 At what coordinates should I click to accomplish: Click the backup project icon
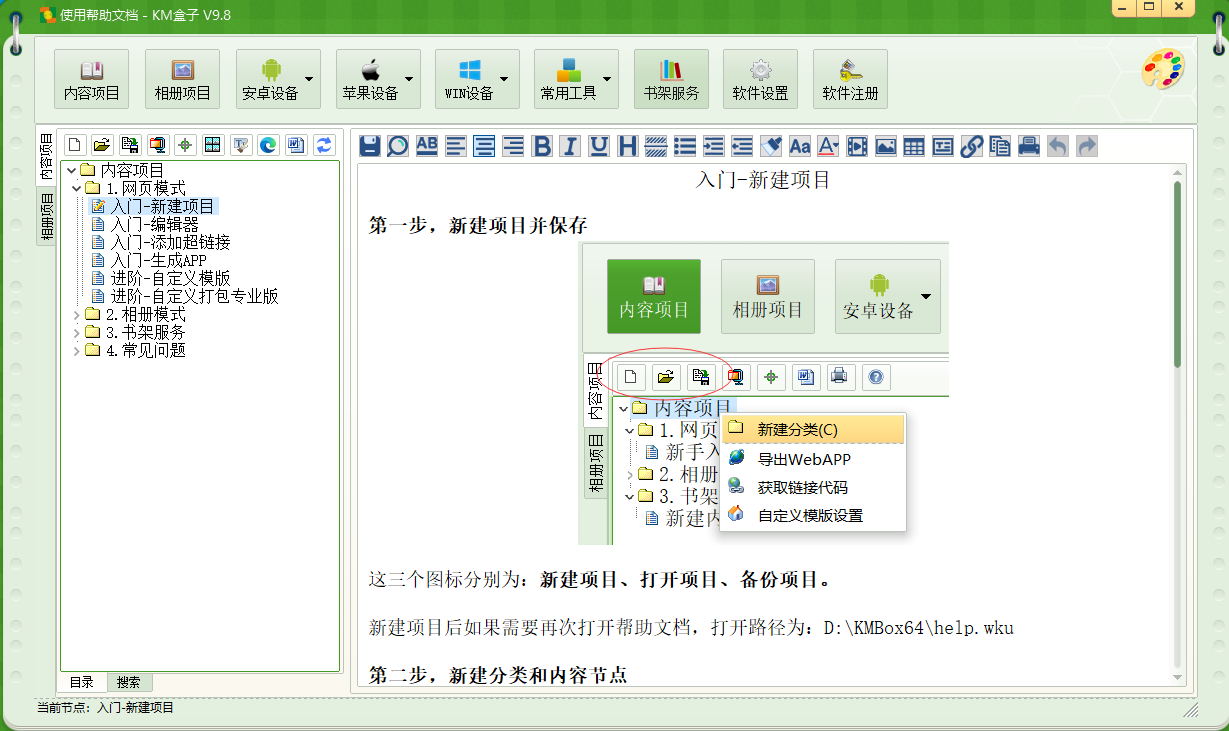(x=130, y=145)
